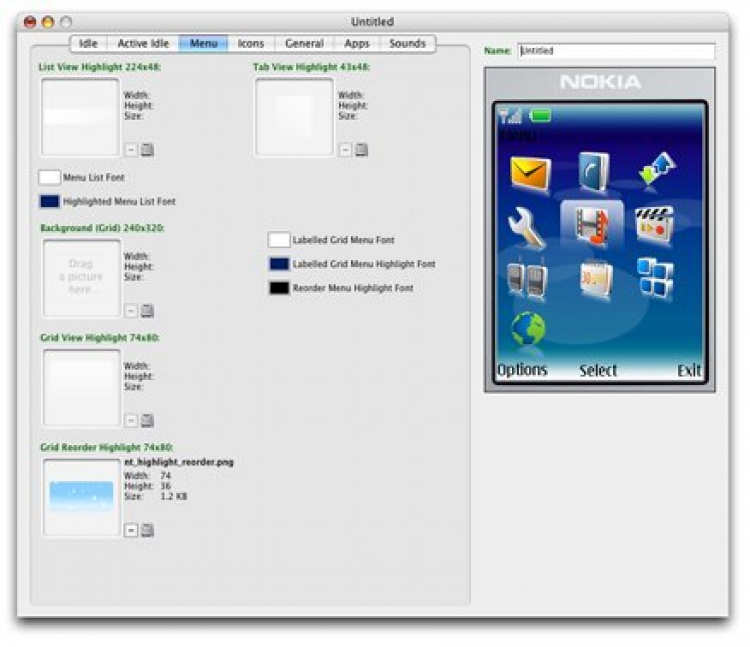
Task: Switch to the Idle tab
Action: (88, 44)
